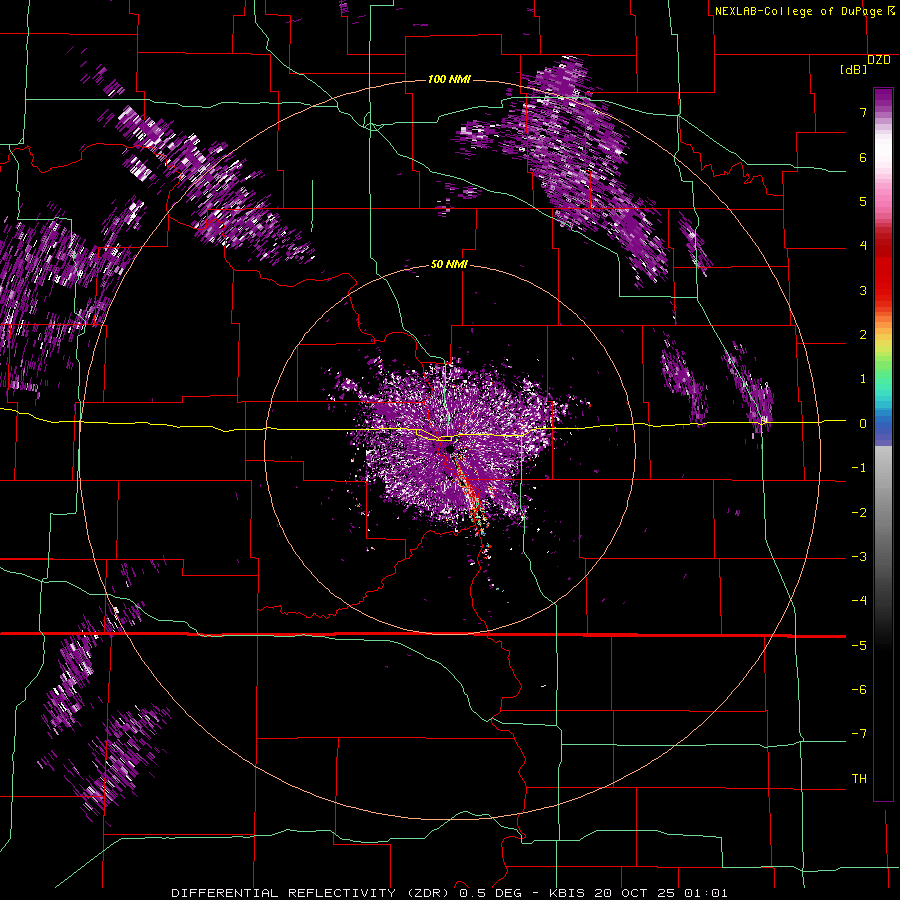This screenshot has width=900, height=900.
Task: Select the -7 dB scale tick label
Action: [x=859, y=734]
